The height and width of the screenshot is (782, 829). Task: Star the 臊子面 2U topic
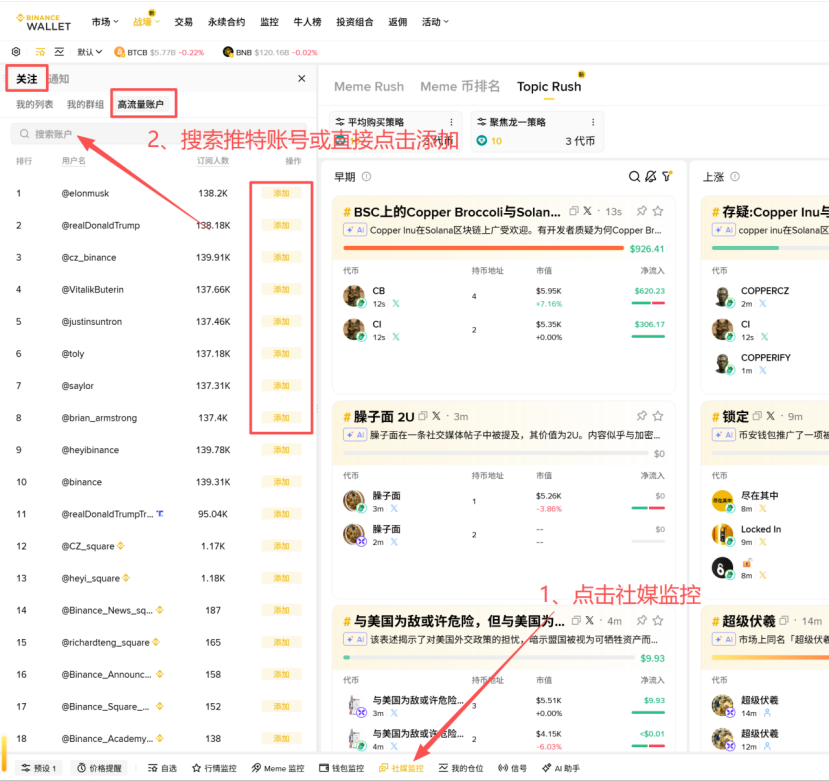[658, 416]
